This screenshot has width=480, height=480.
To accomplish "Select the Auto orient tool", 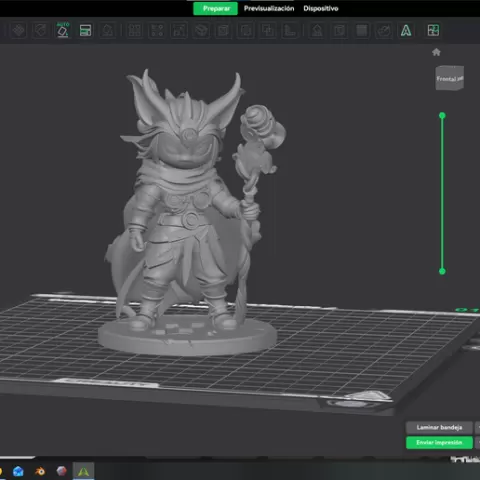I will click(63, 30).
